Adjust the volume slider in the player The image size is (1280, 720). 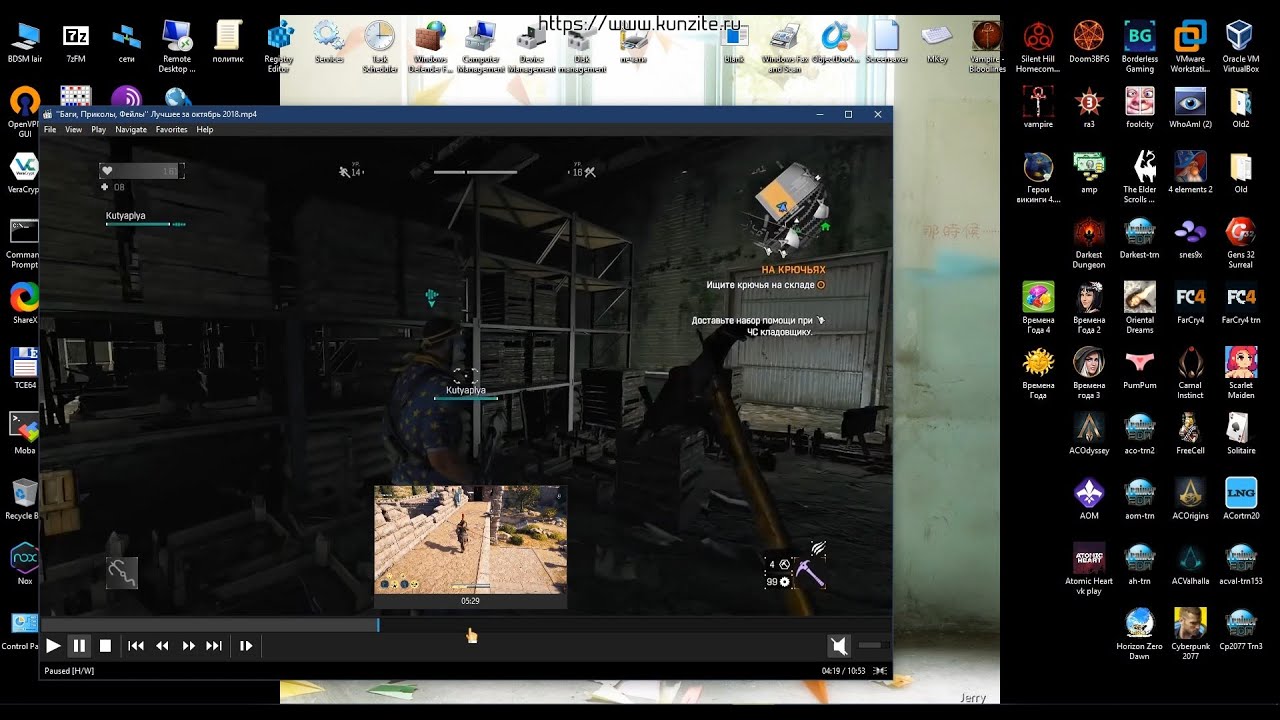[872, 646]
